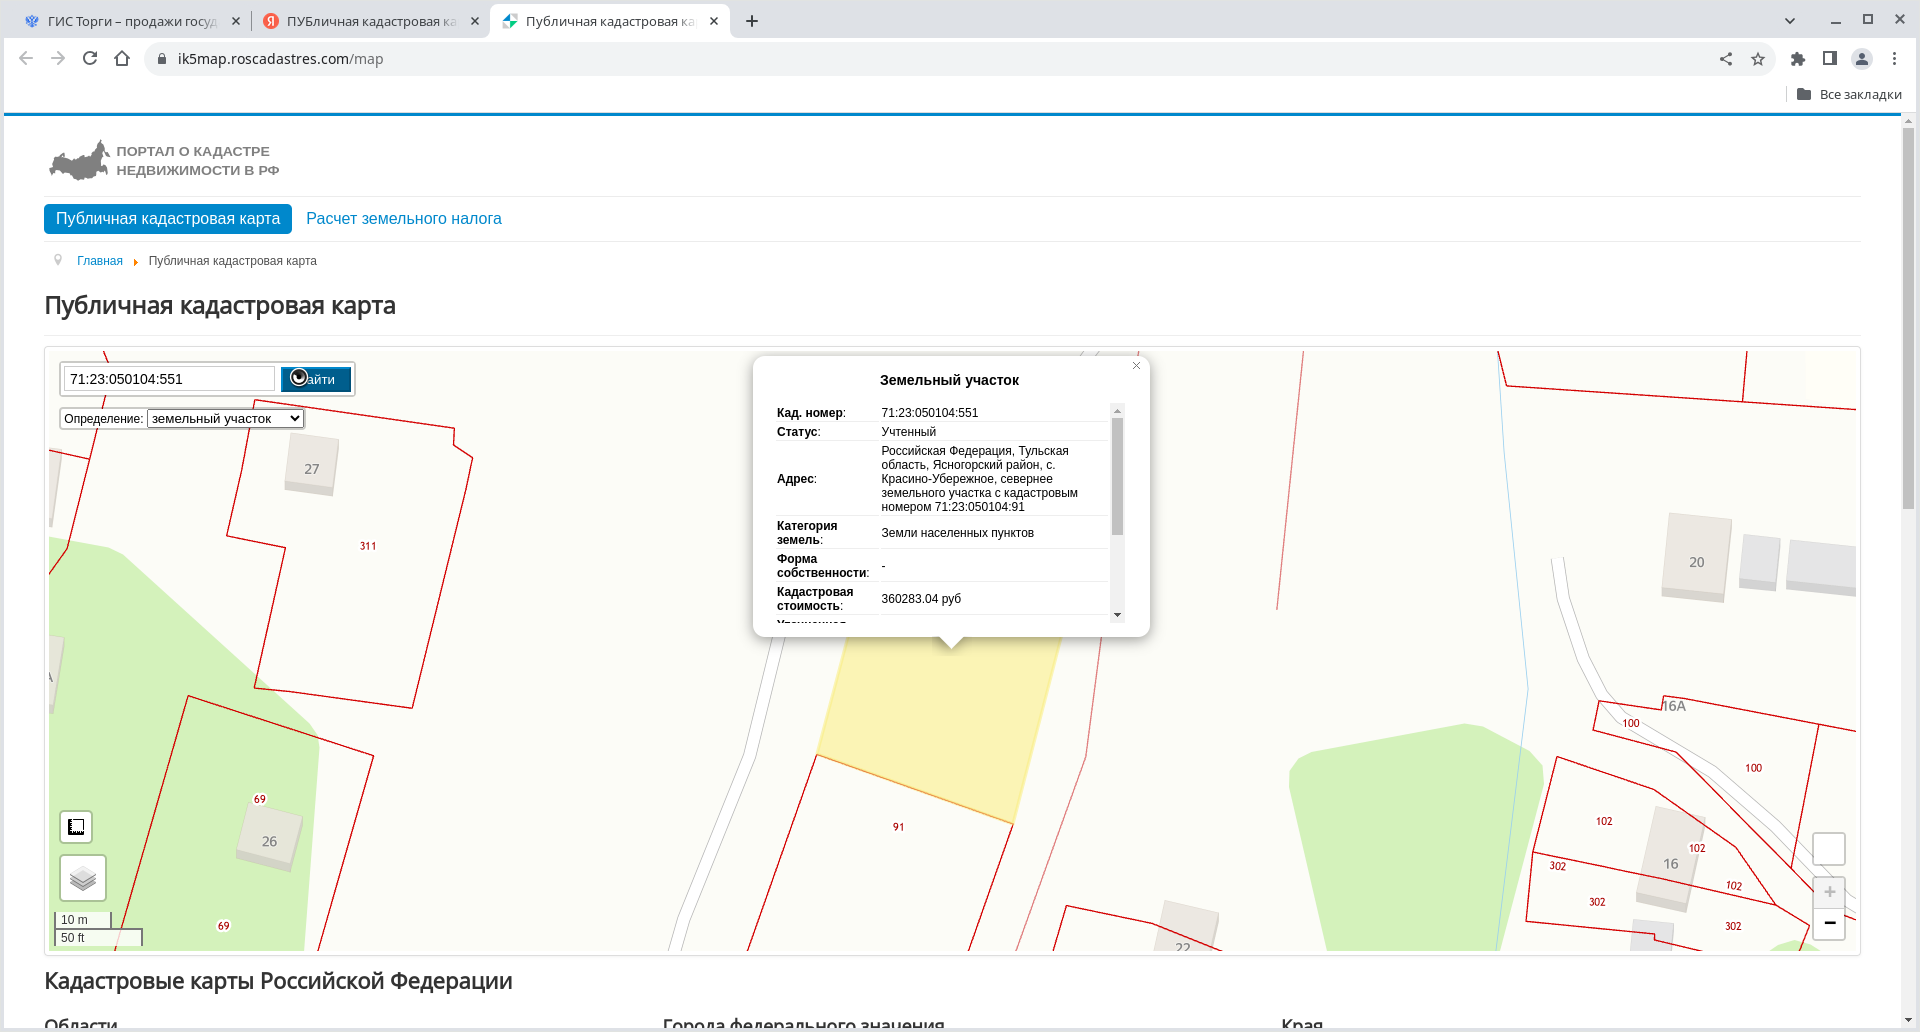Click the map layers stack icon
Screen dimensions: 1920x1032
[x=83, y=878]
